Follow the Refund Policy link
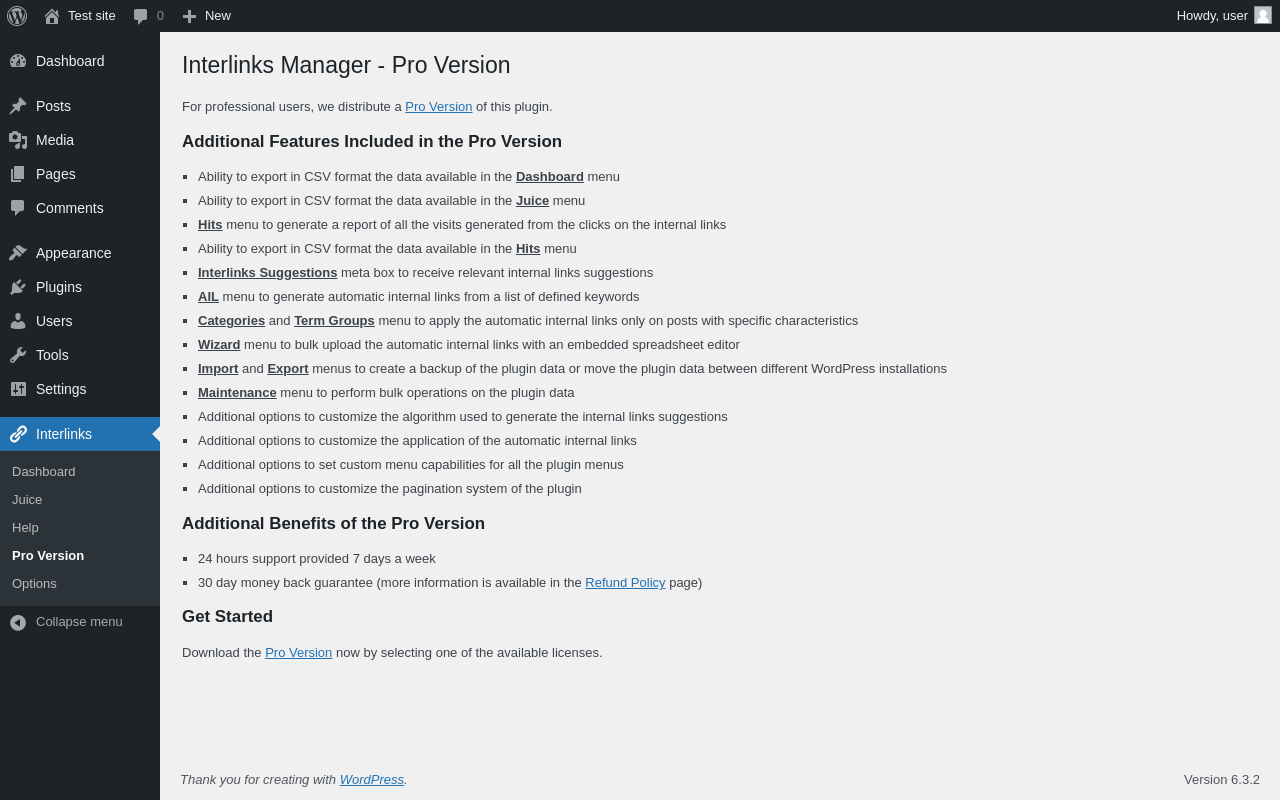Viewport: 1280px width, 800px height. pyautogui.click(x=625, y=583)
